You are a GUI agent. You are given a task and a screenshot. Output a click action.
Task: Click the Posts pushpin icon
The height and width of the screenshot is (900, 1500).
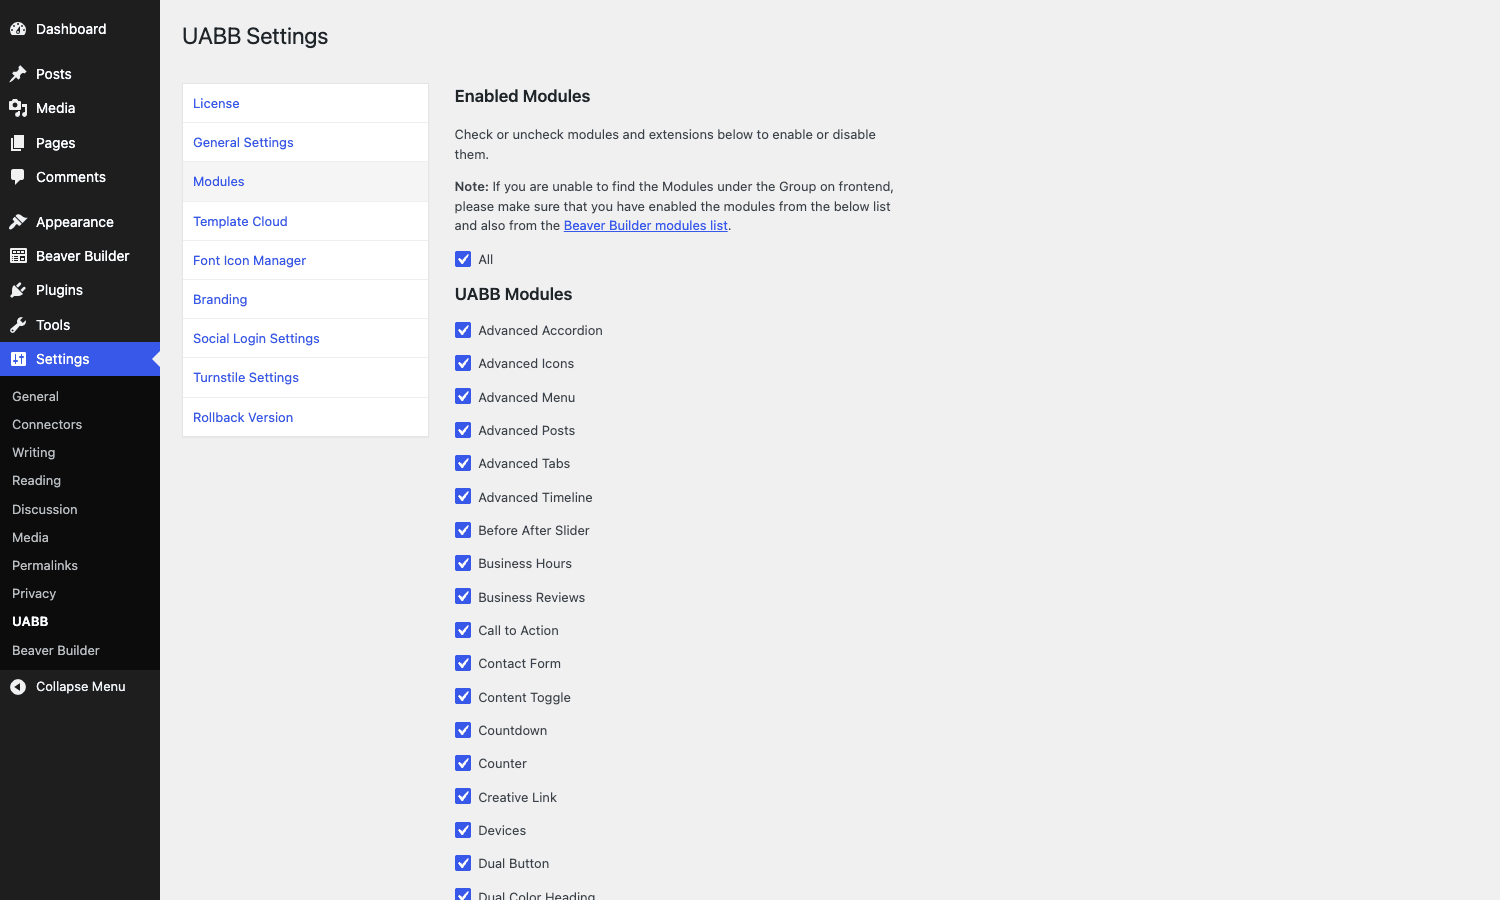pyautogui.click(x=18, y=74)
